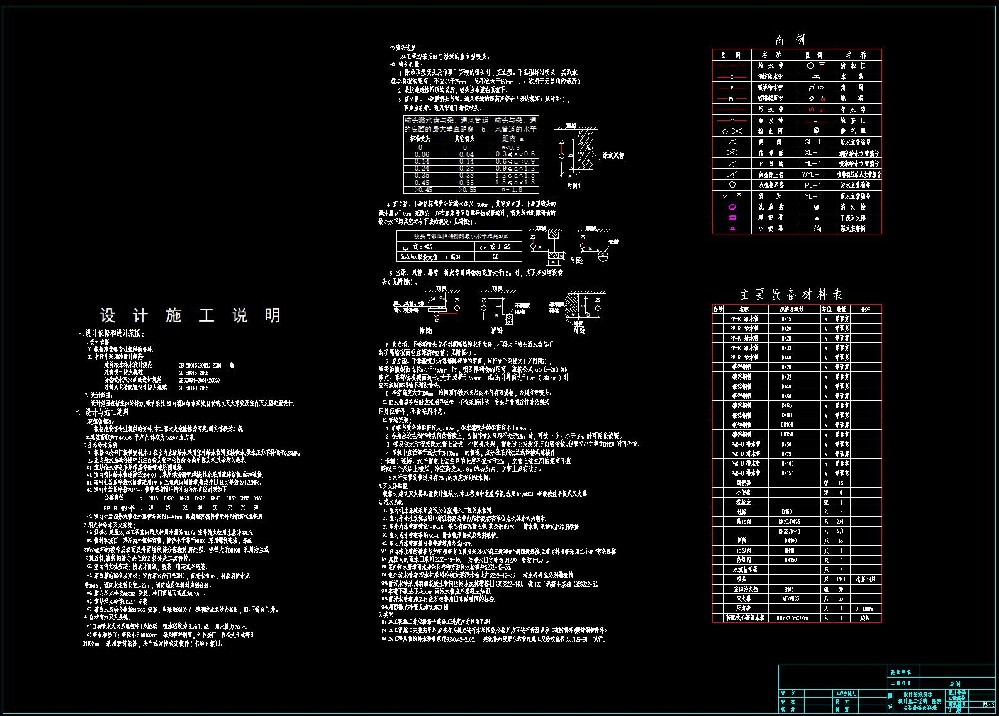The height and width of the screenshot is (716, 999).
Task: Click the header row of the materials table
Action: click(797, 309)
